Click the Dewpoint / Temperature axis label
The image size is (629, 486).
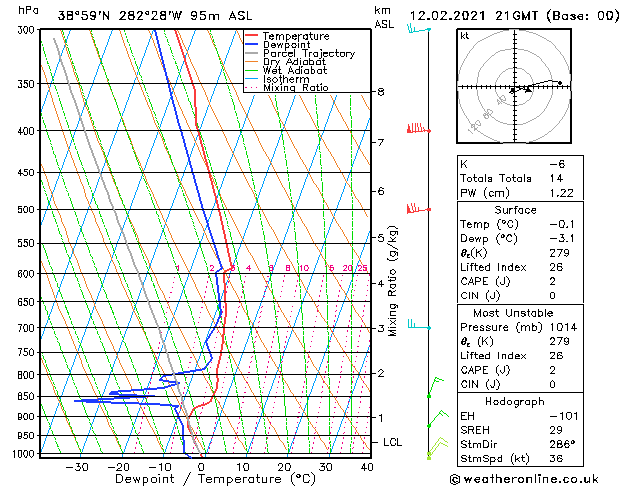point(215,479)
